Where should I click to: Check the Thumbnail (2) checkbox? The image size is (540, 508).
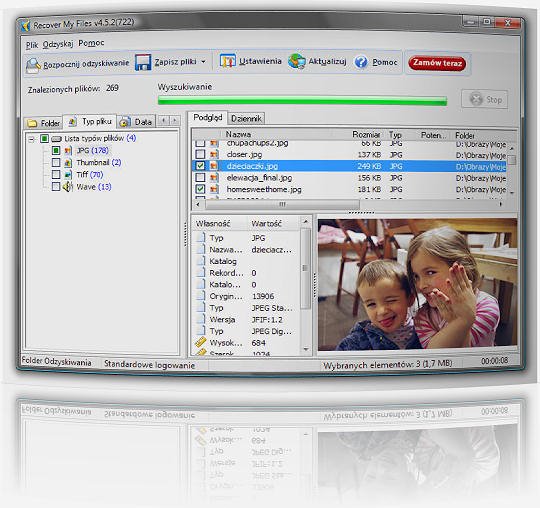tap(56, 163)
